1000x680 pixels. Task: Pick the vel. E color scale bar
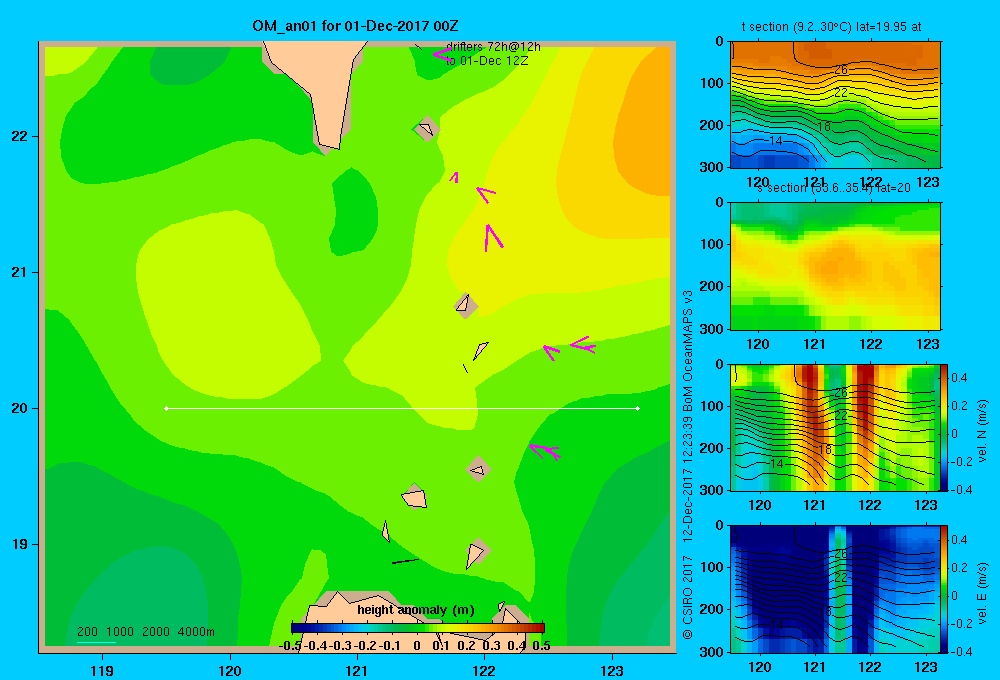(944, 589)
